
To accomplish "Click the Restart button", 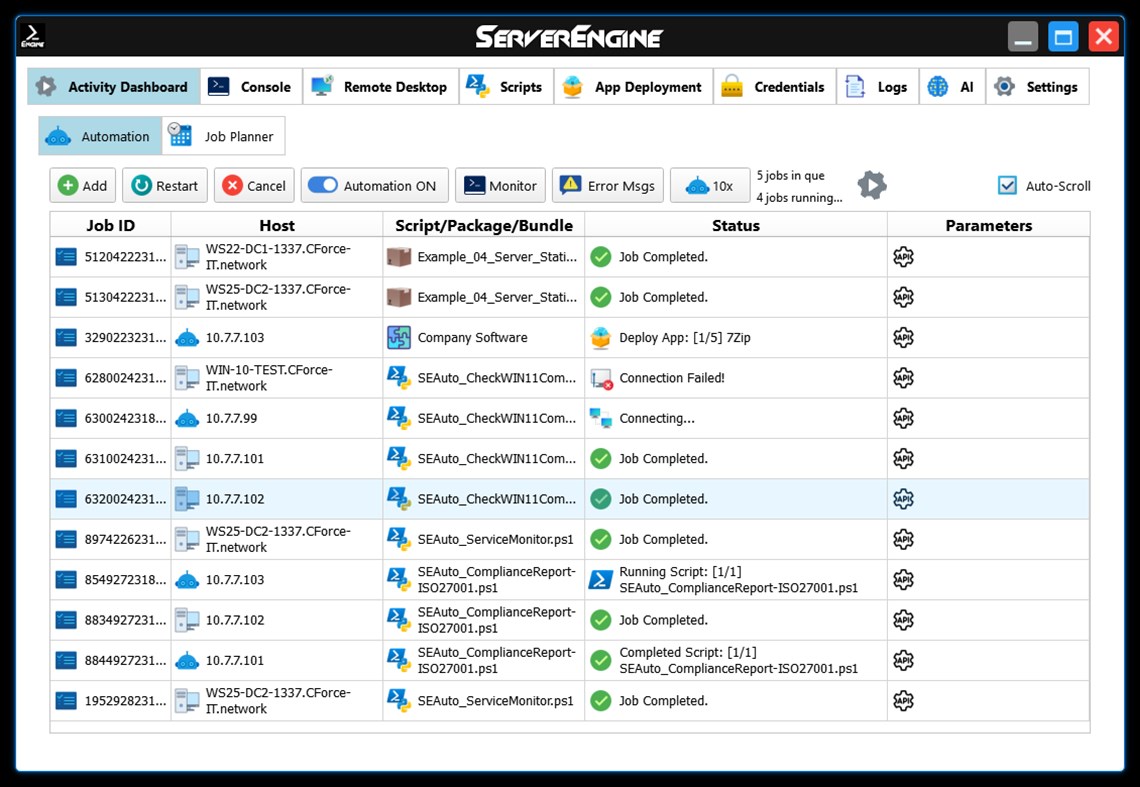I will click(x=164, y=185).
